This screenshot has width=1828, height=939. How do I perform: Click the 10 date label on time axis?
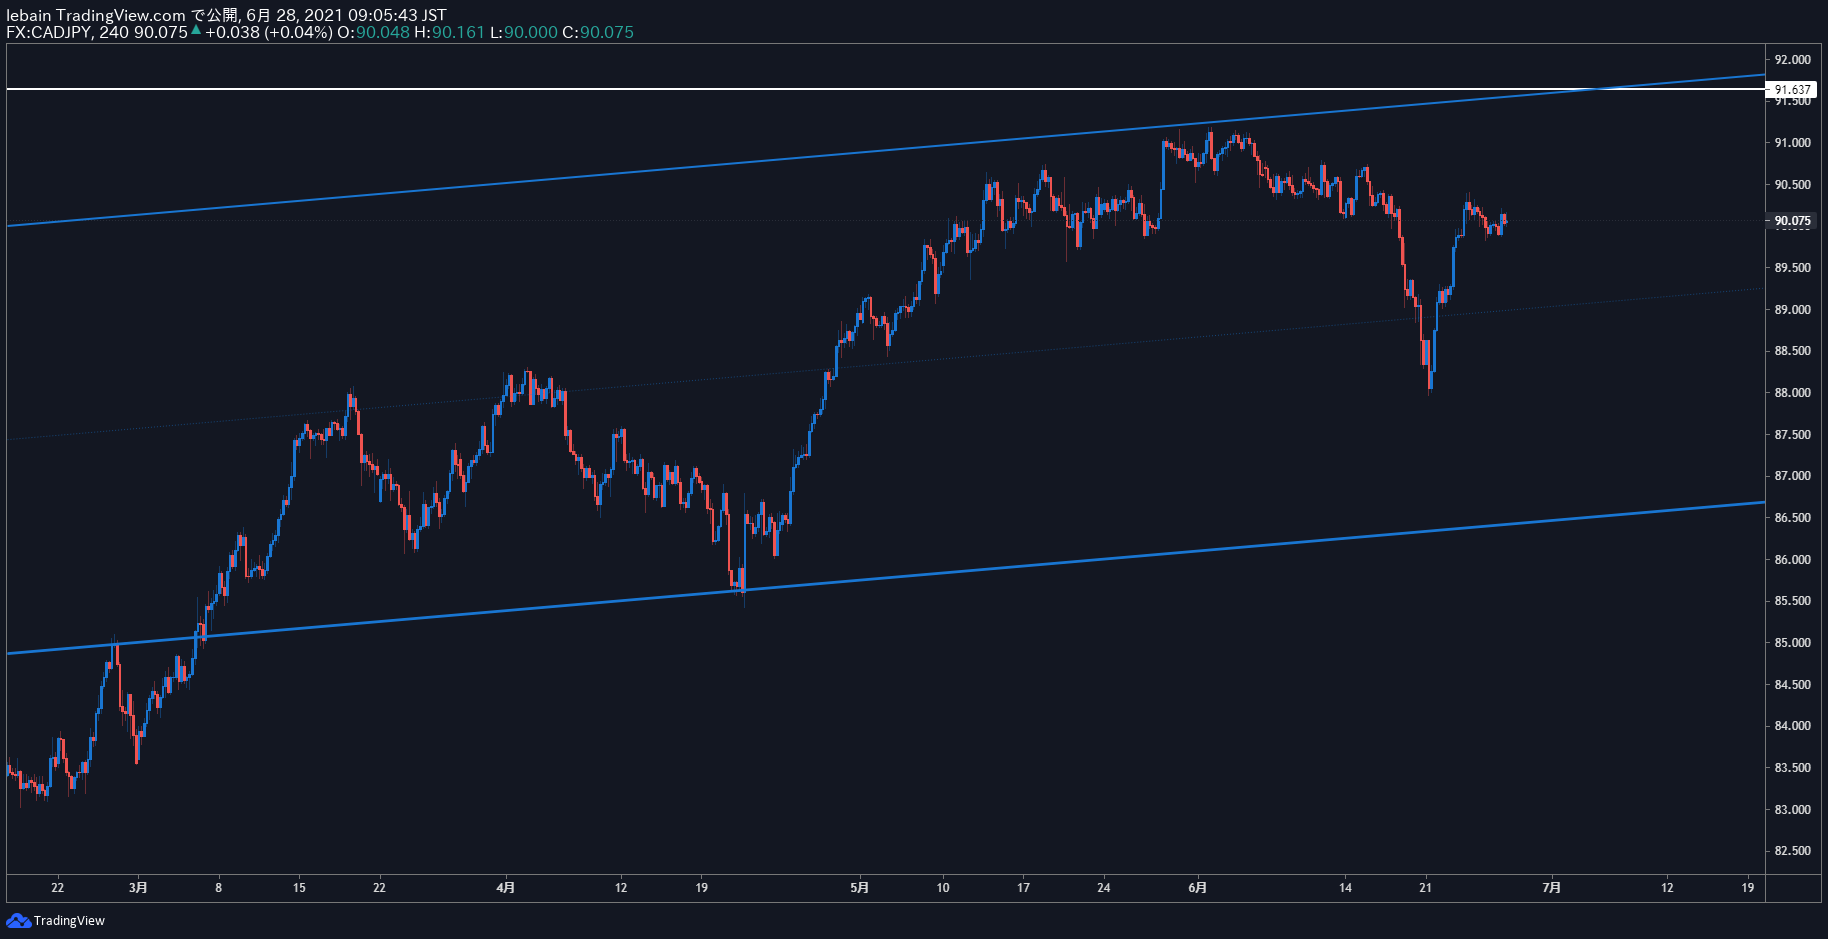tap(943, 888)
